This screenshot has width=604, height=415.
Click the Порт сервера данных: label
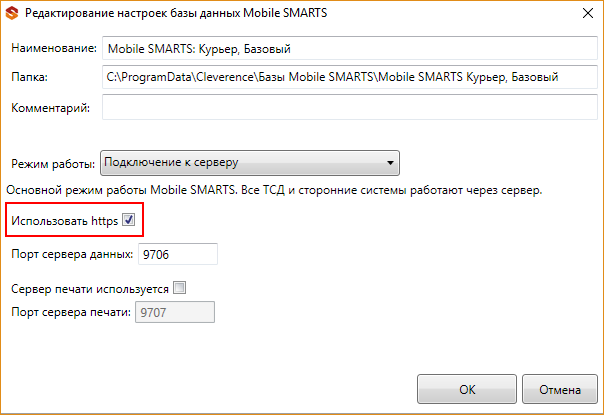pyautogui.click(x=72, y=254)
